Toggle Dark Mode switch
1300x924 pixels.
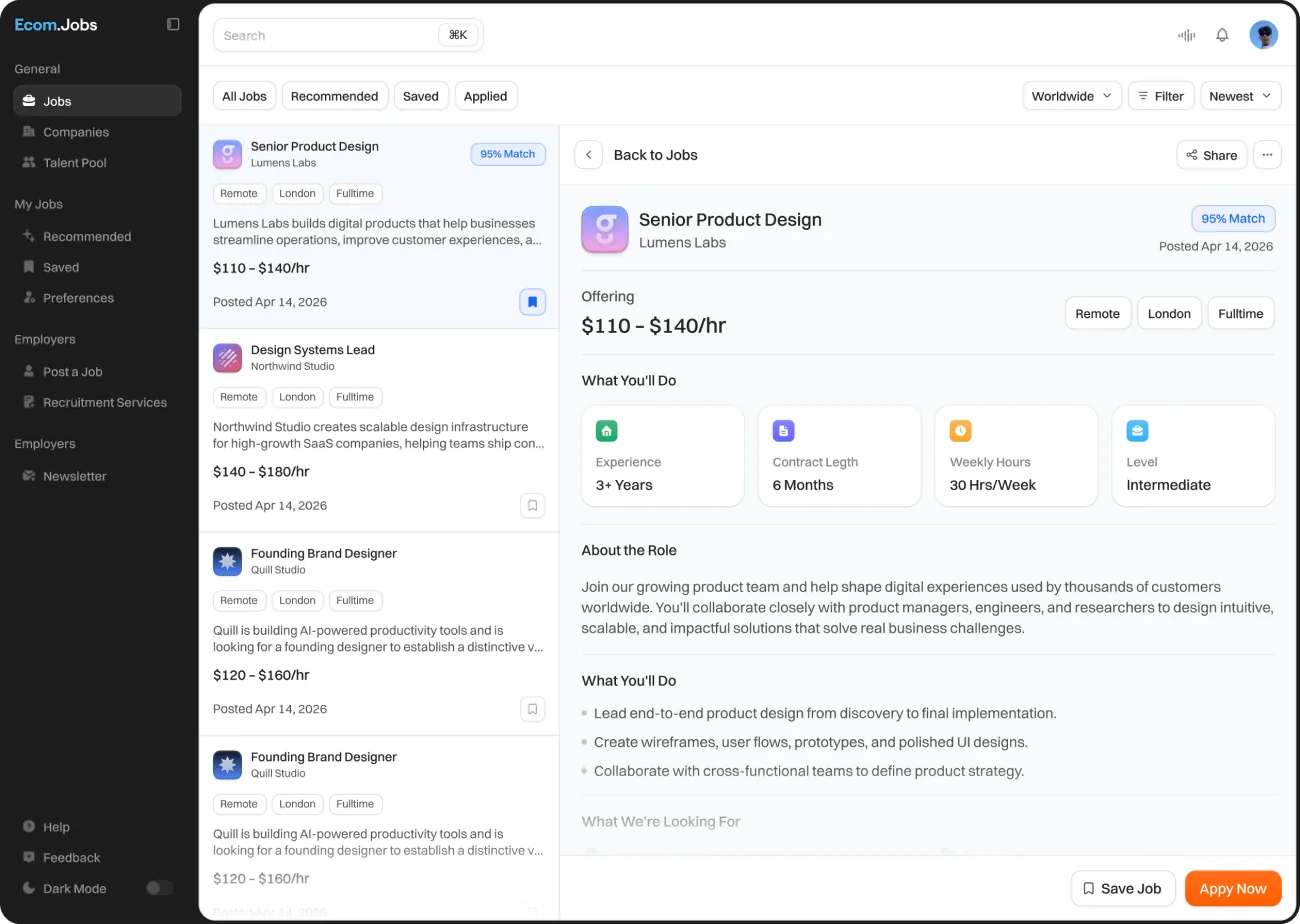[160, 888]
